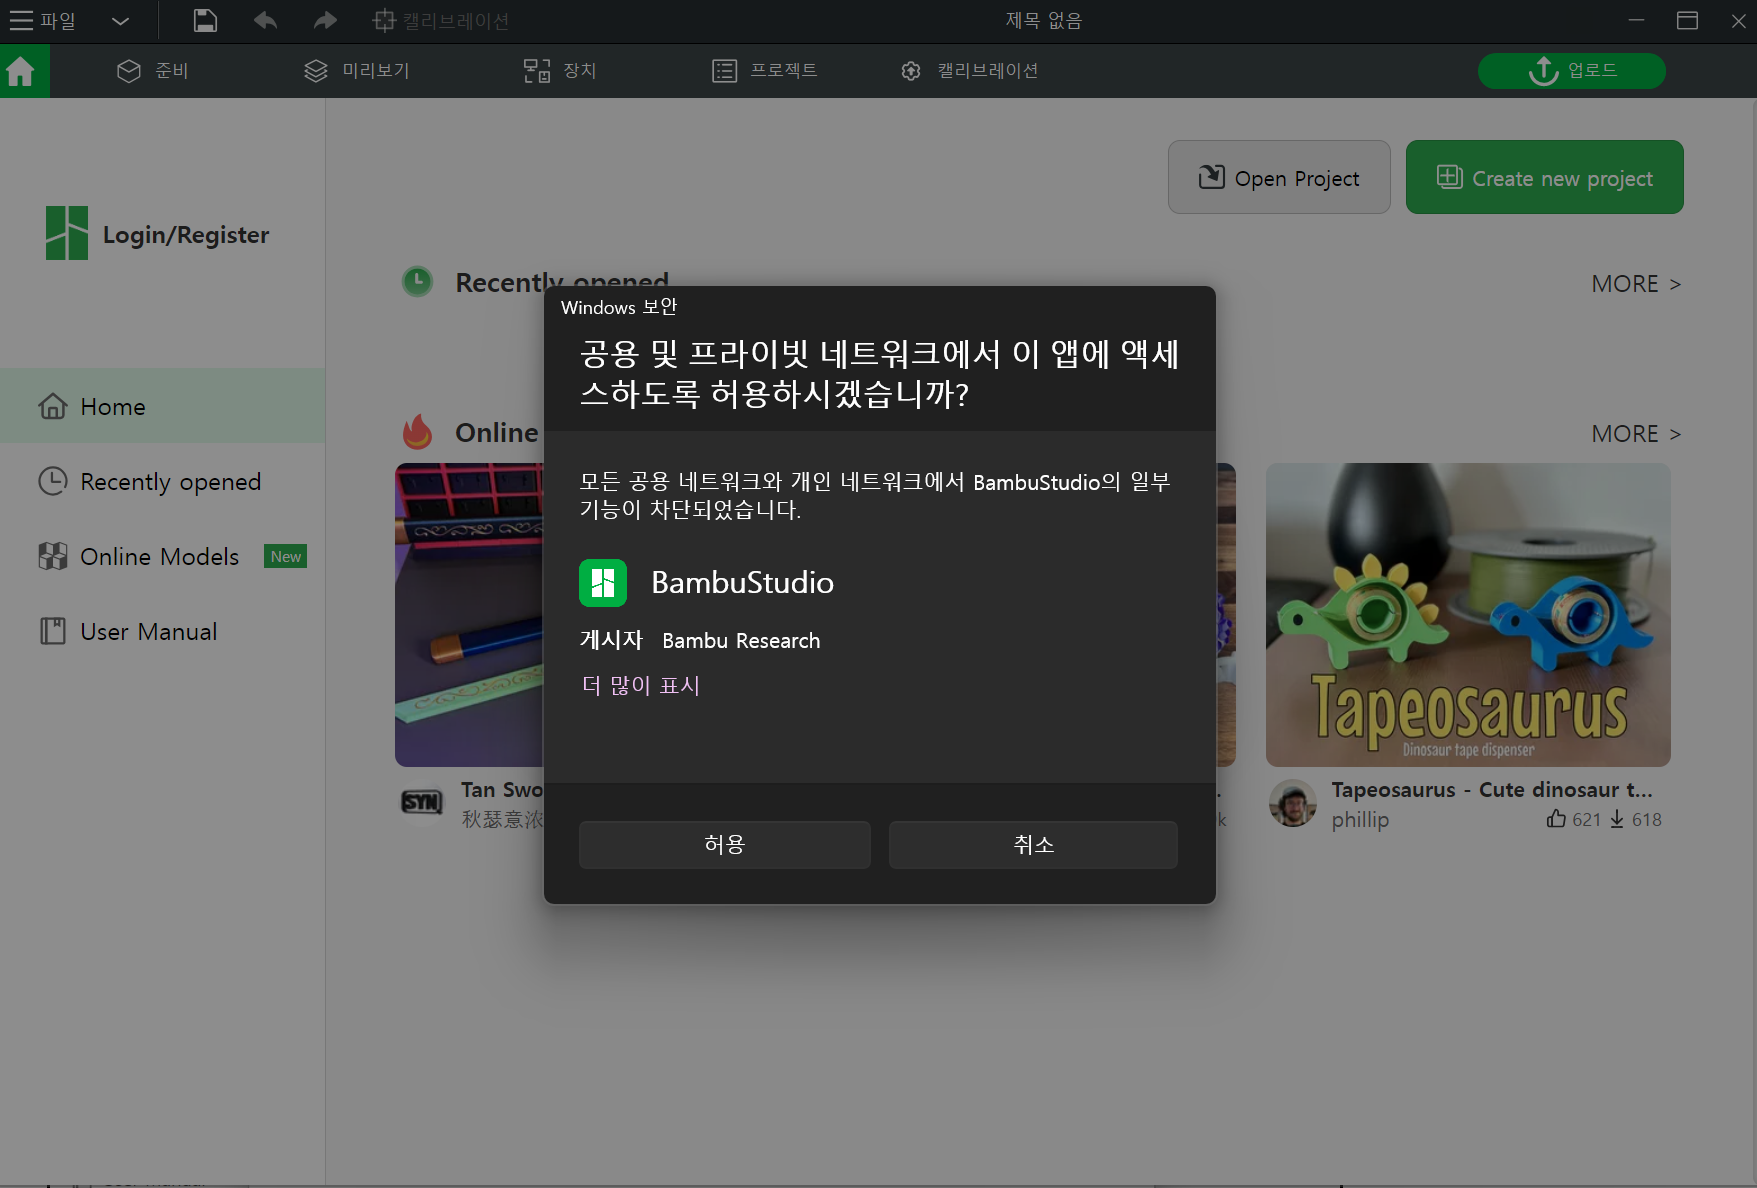The image size is (1757, 1188).
Task: Click the green 업로드 button
Action: tap(1572, 71)
